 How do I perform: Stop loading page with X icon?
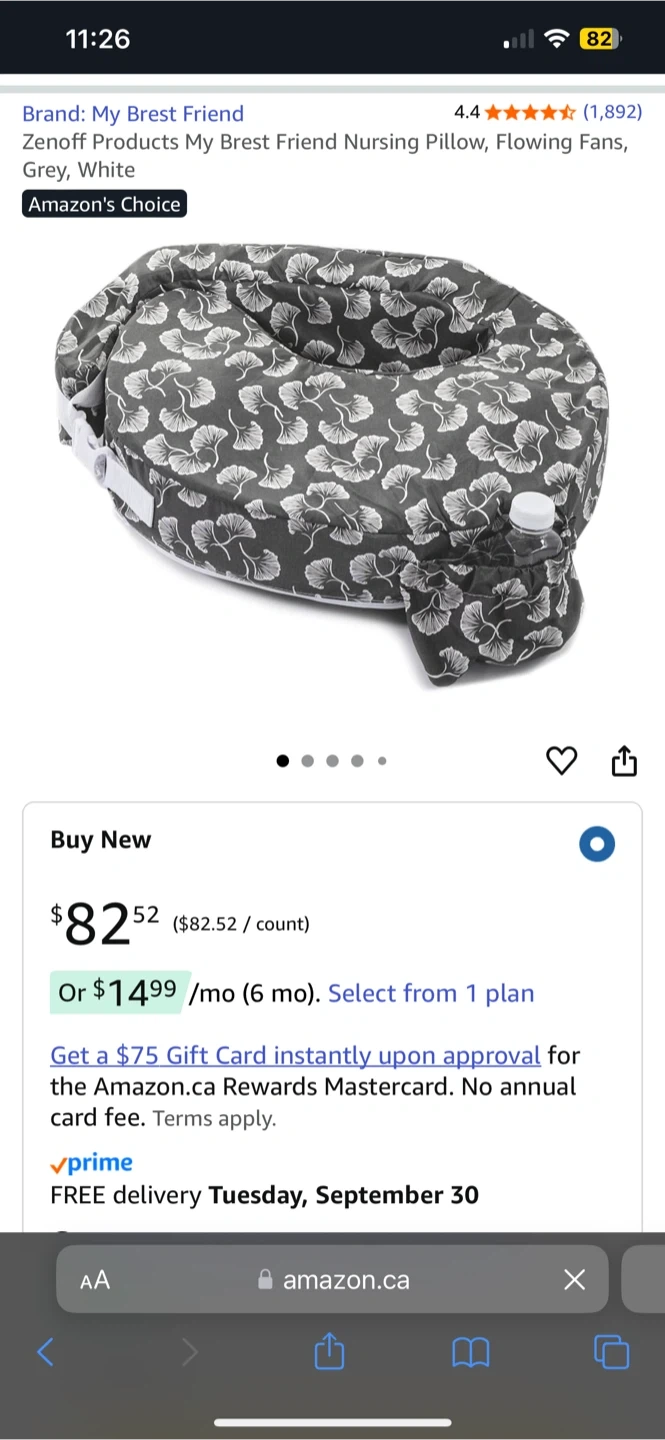pos(574,1280)
